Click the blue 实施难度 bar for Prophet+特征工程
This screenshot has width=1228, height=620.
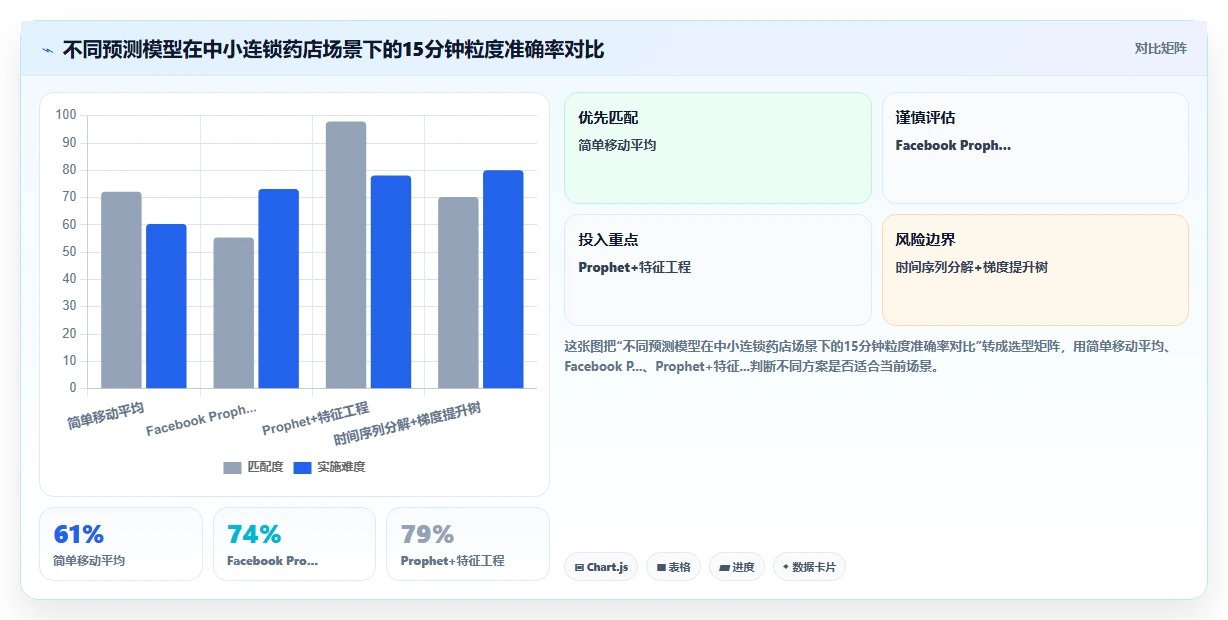(x=391, y=282)
